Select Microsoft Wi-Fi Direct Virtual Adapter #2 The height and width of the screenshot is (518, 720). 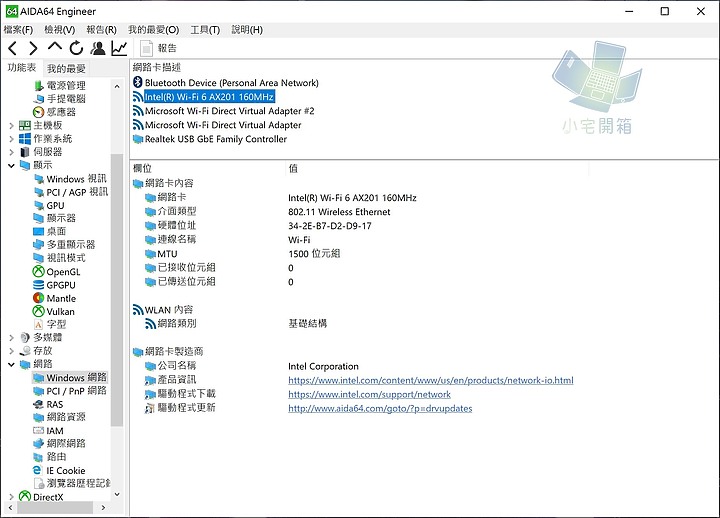230,111
